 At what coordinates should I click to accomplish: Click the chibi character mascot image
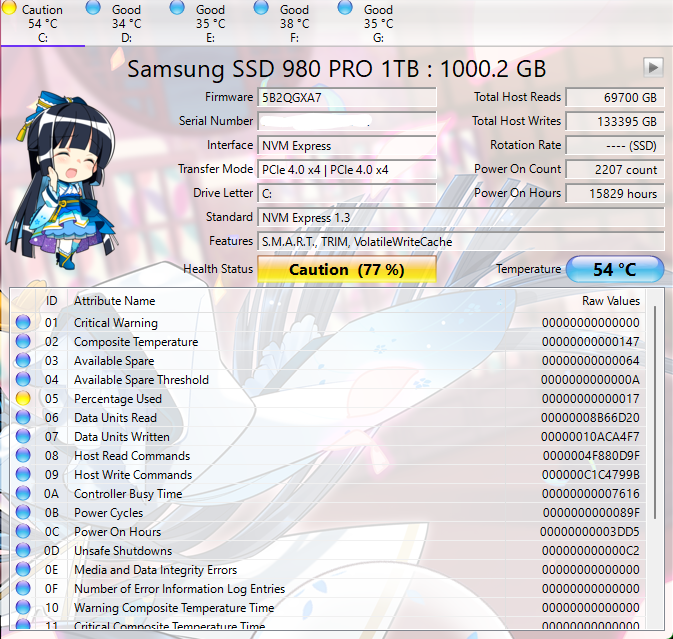pyautogui.click(x=64, y=180)
